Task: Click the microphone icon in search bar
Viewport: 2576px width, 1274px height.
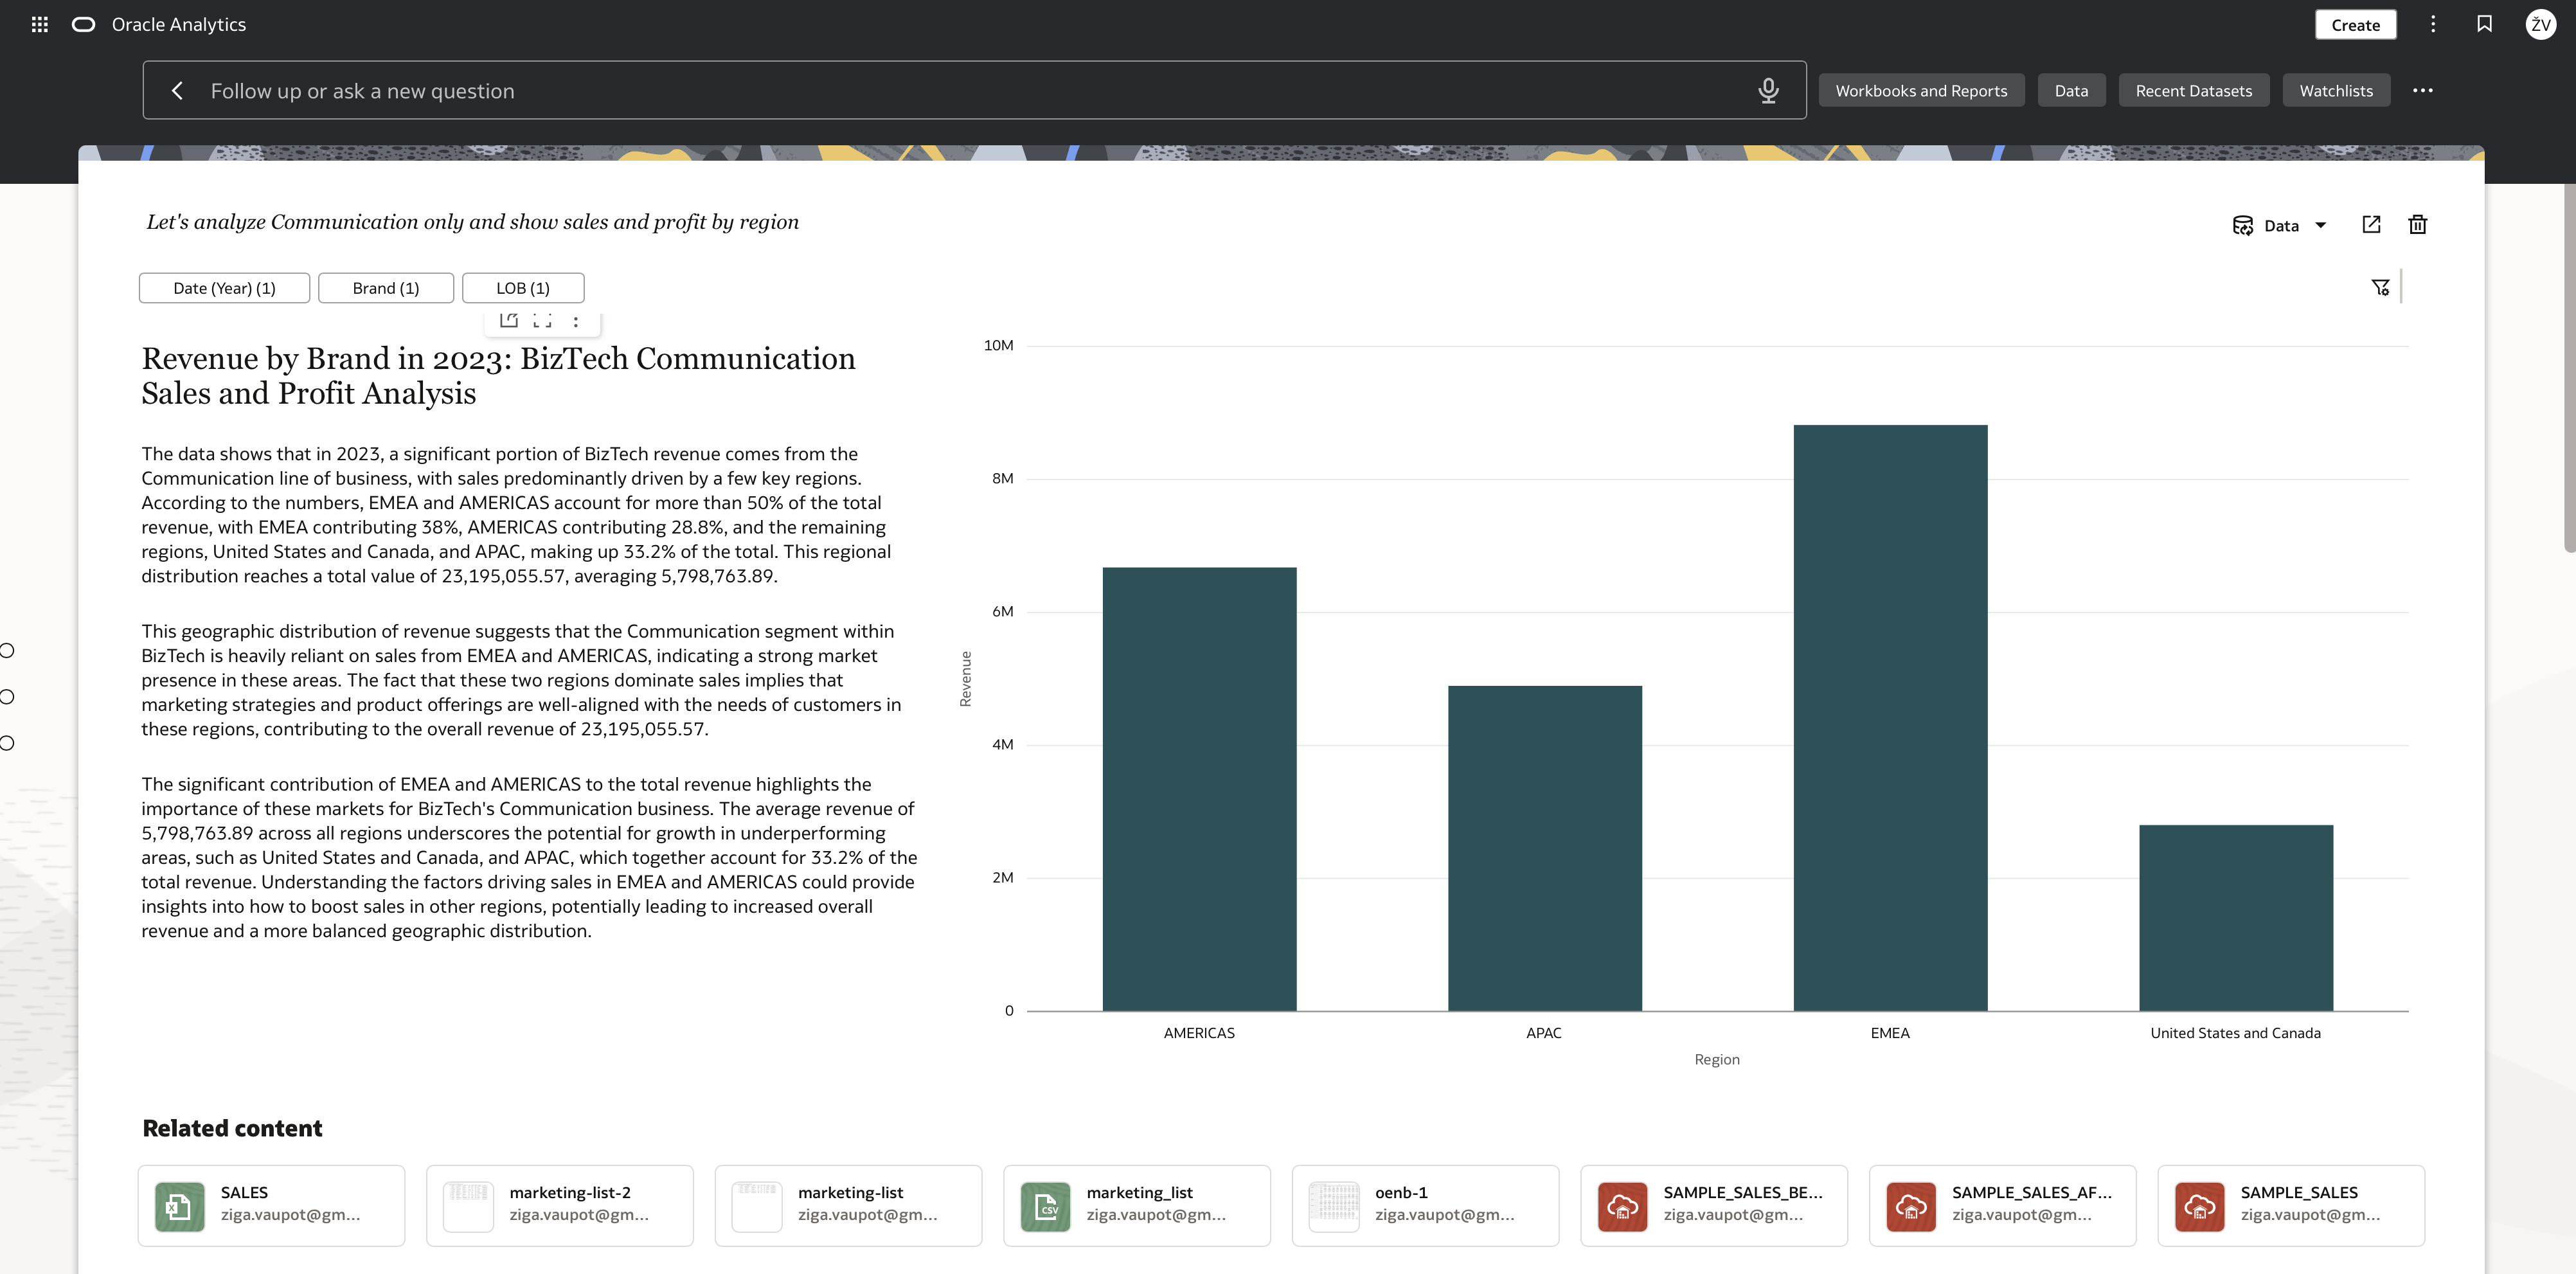Action: (1768, 91)
